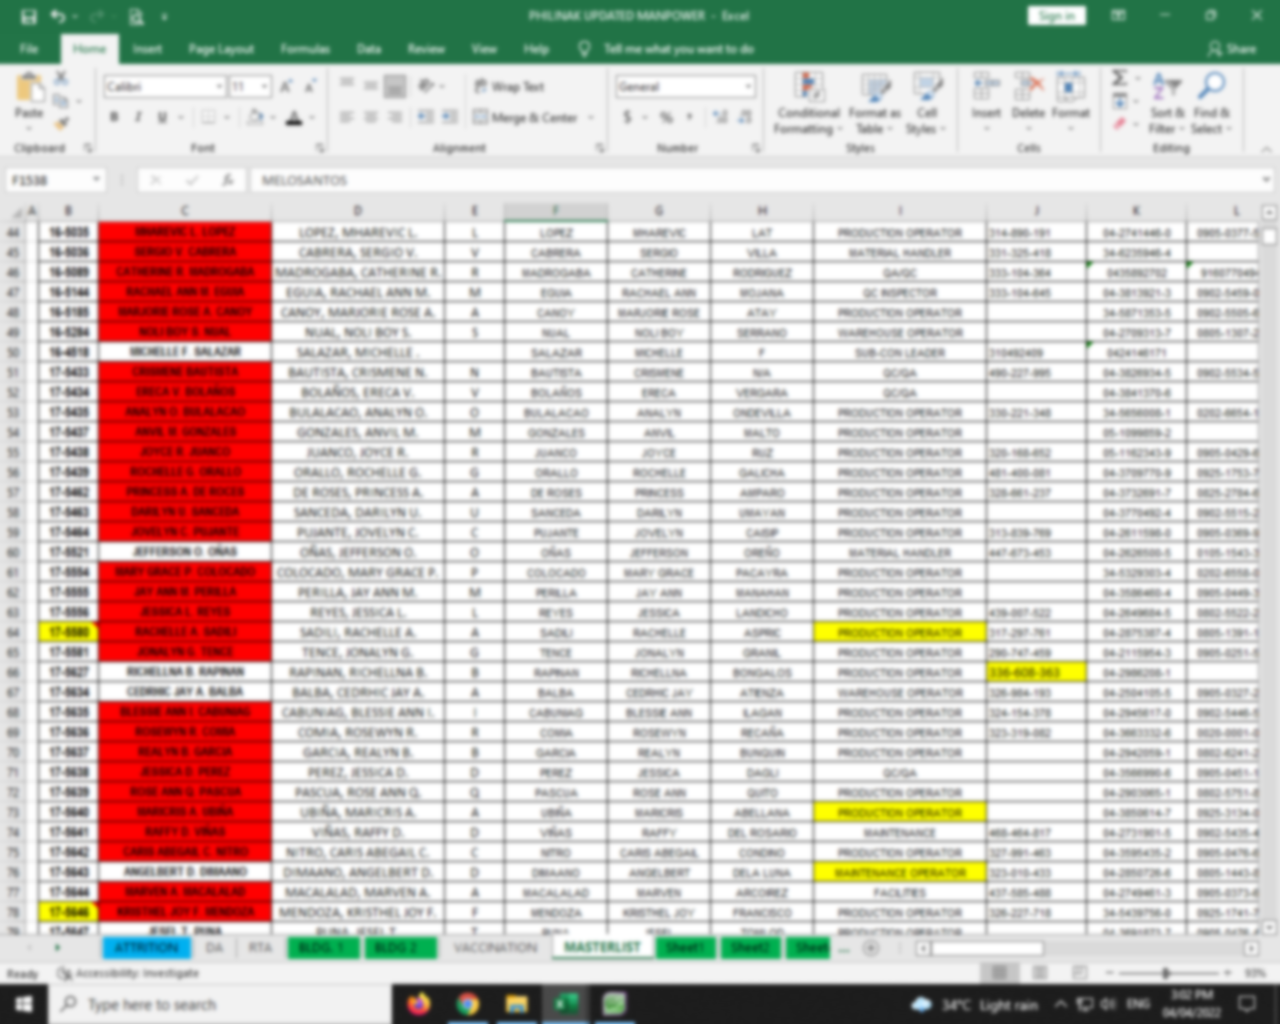Screen dimensions: 1280x1024
Task: Open Sort & Filter menu
Action: [1166, 104]
